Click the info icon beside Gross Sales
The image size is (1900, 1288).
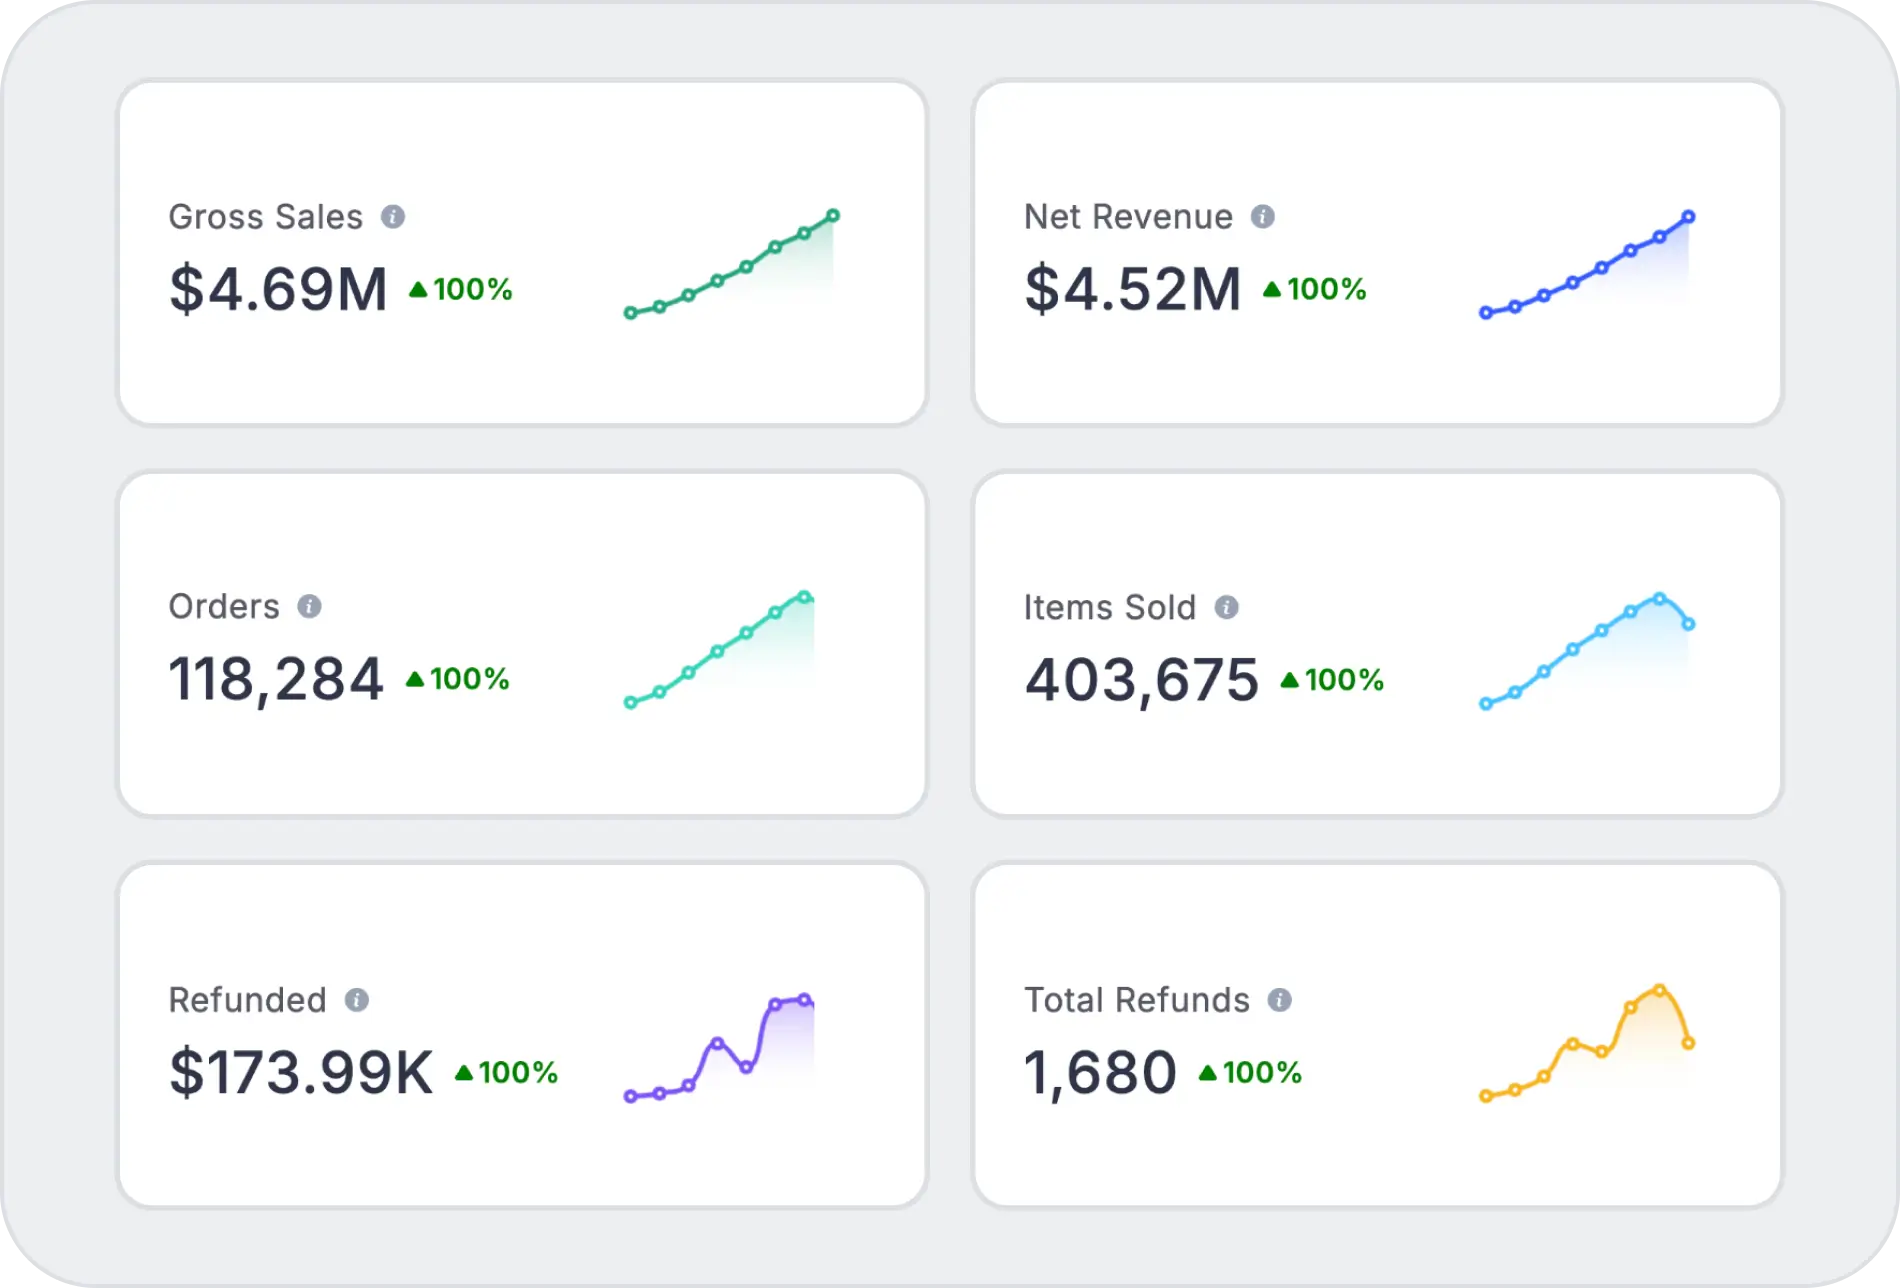393,217
